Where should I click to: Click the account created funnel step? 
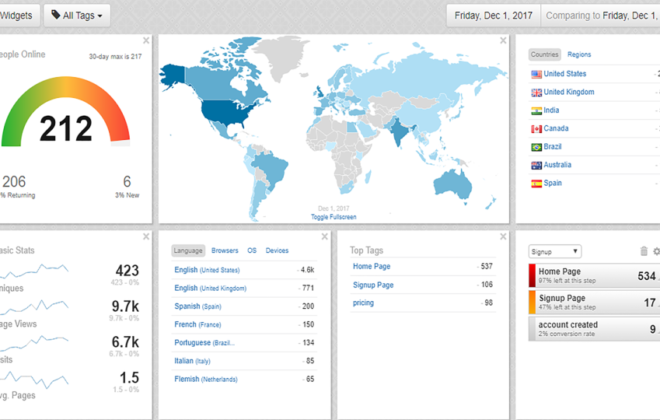coord(594,329)
